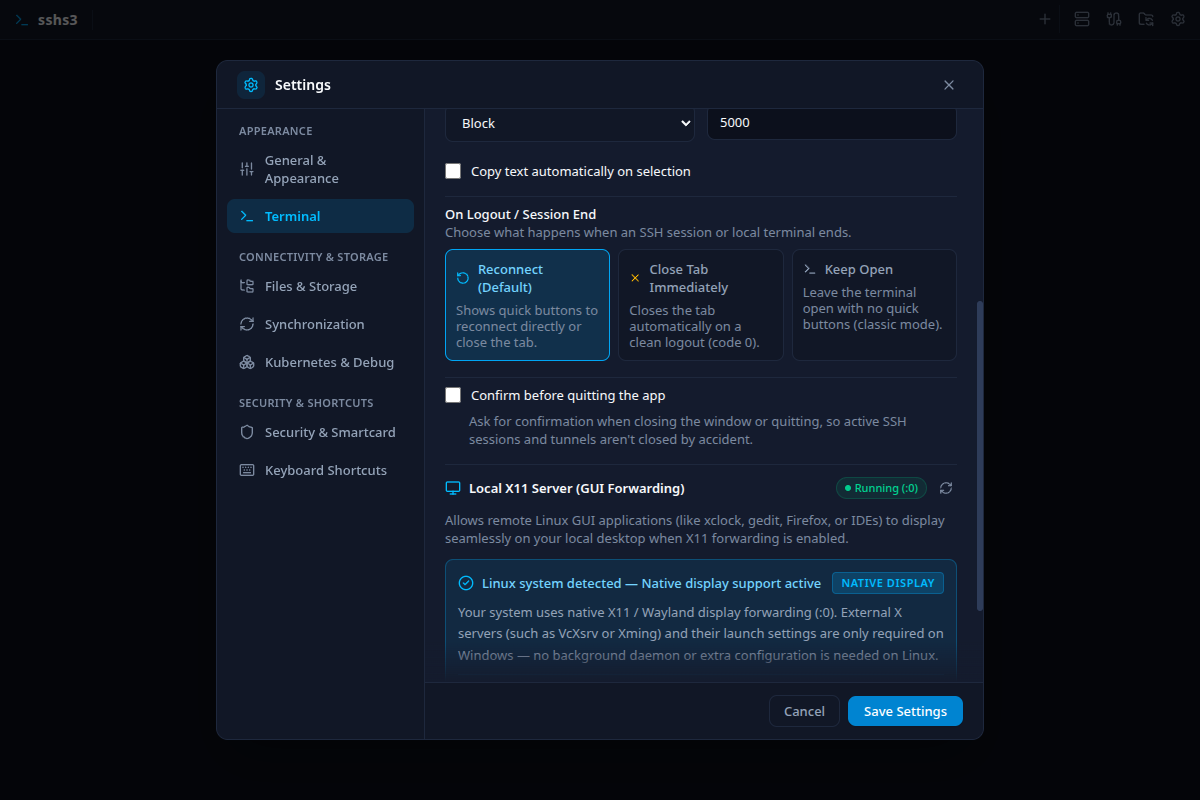Open the folder sync icon in top bar
The image size is (1200, 800).
pyautogui.click(x=1146, y=19)
